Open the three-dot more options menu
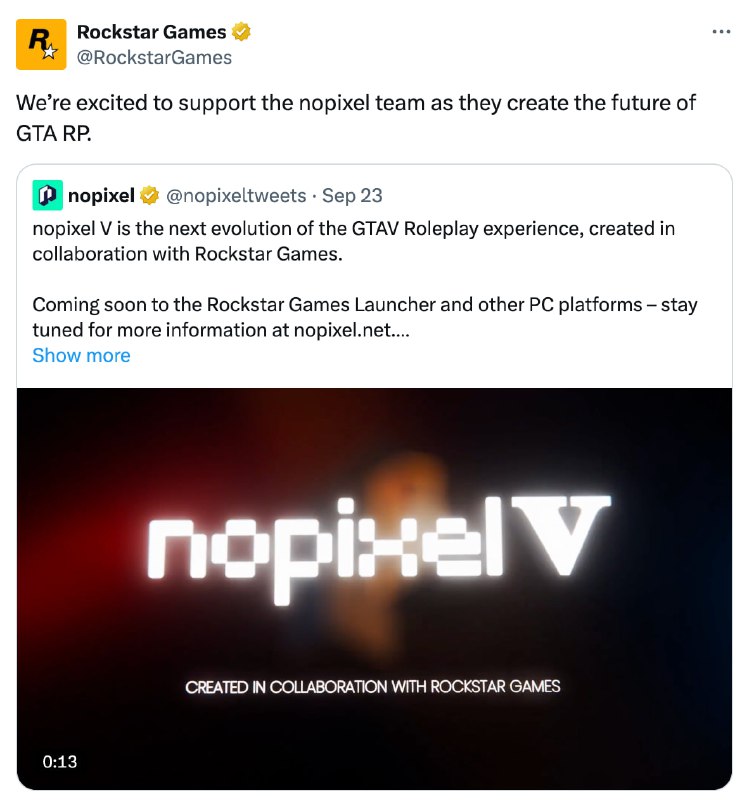The image size is (749, 800). click(x=720, y=32)
